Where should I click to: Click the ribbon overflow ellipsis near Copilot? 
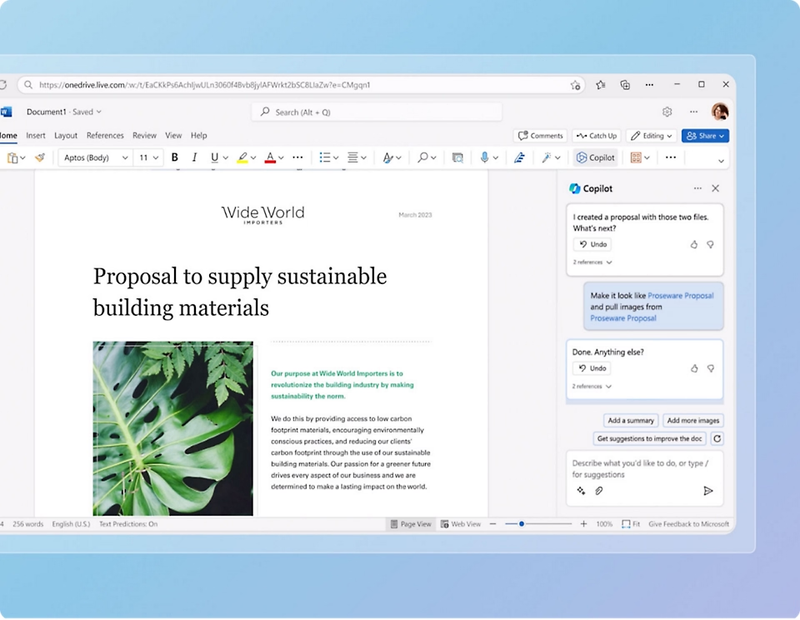coord(671,158)
